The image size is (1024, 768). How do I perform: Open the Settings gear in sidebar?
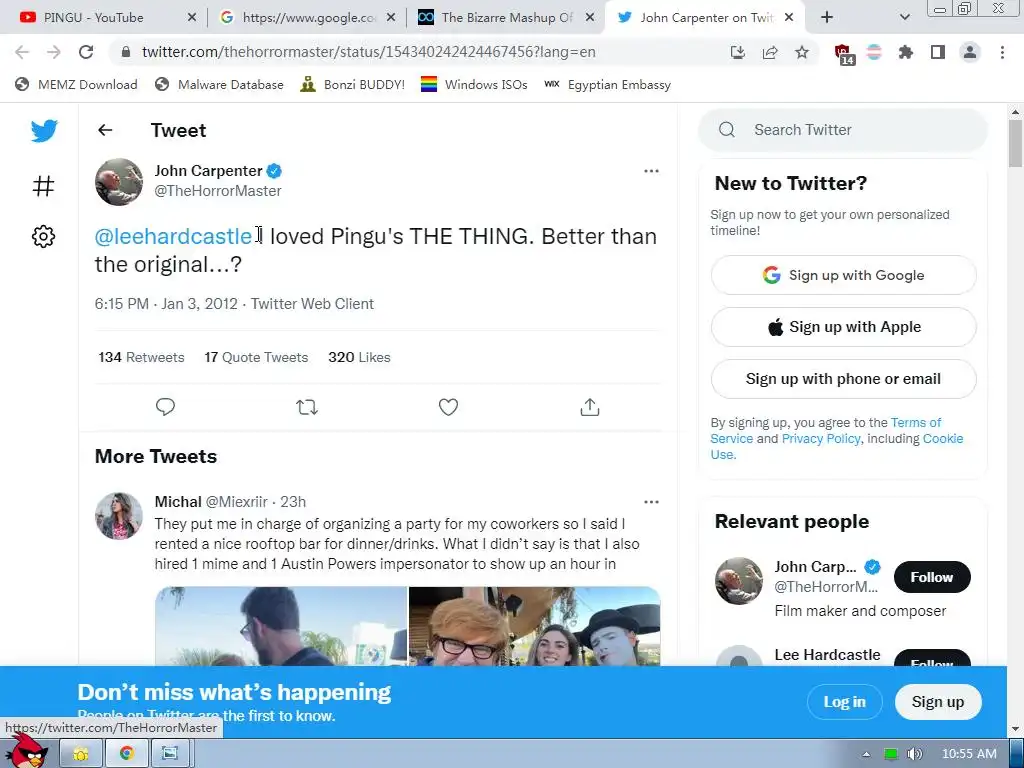coord(43,236)
